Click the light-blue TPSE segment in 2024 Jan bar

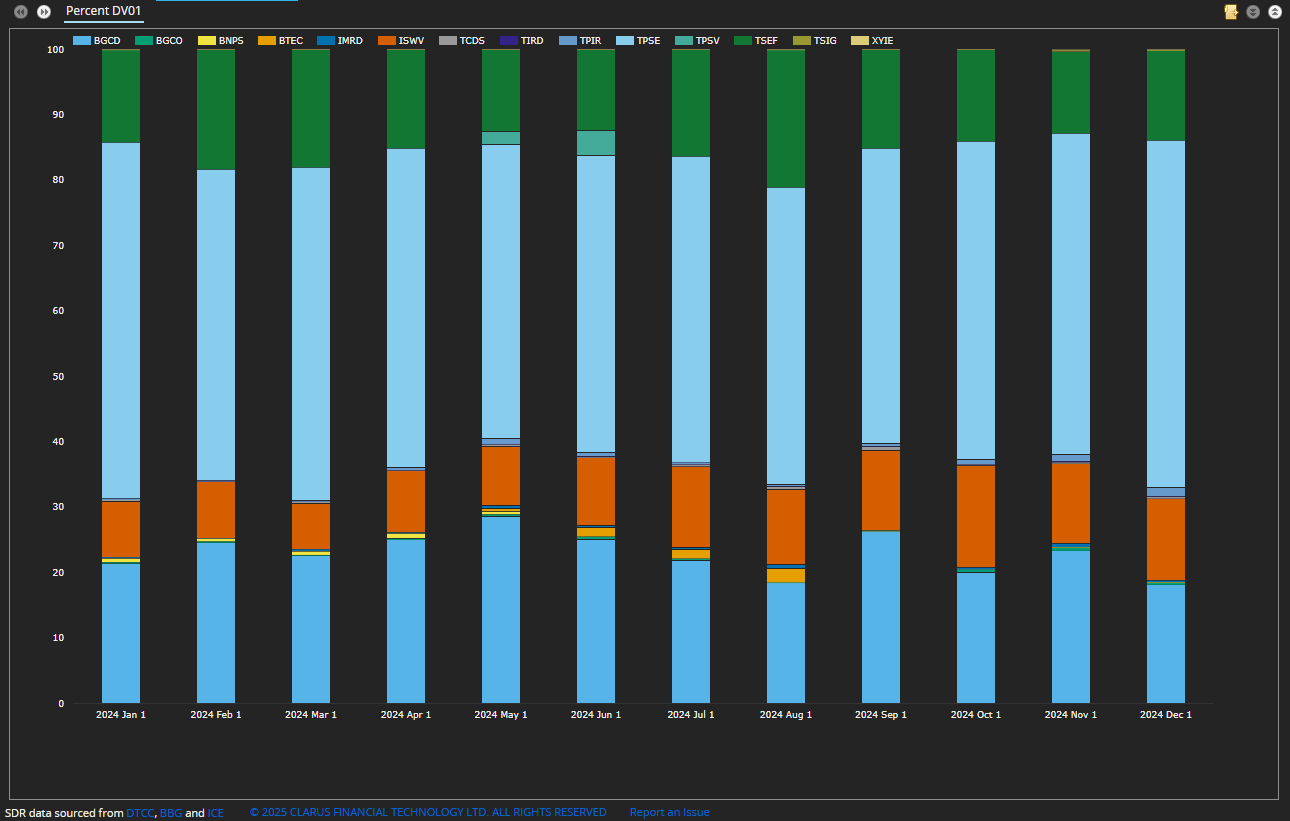pos(121,320)
